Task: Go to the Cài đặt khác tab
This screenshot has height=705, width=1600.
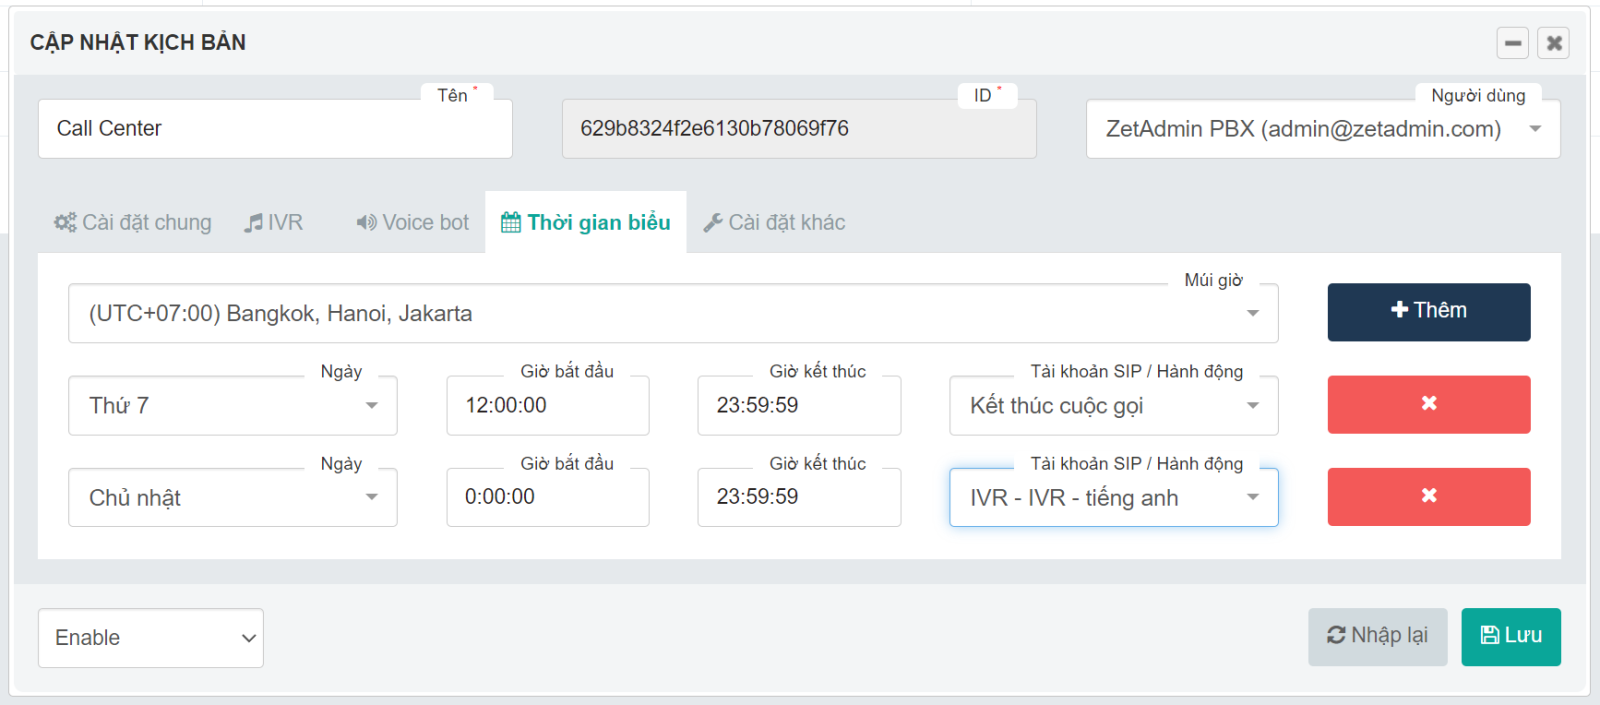Action: pos(774,222)
